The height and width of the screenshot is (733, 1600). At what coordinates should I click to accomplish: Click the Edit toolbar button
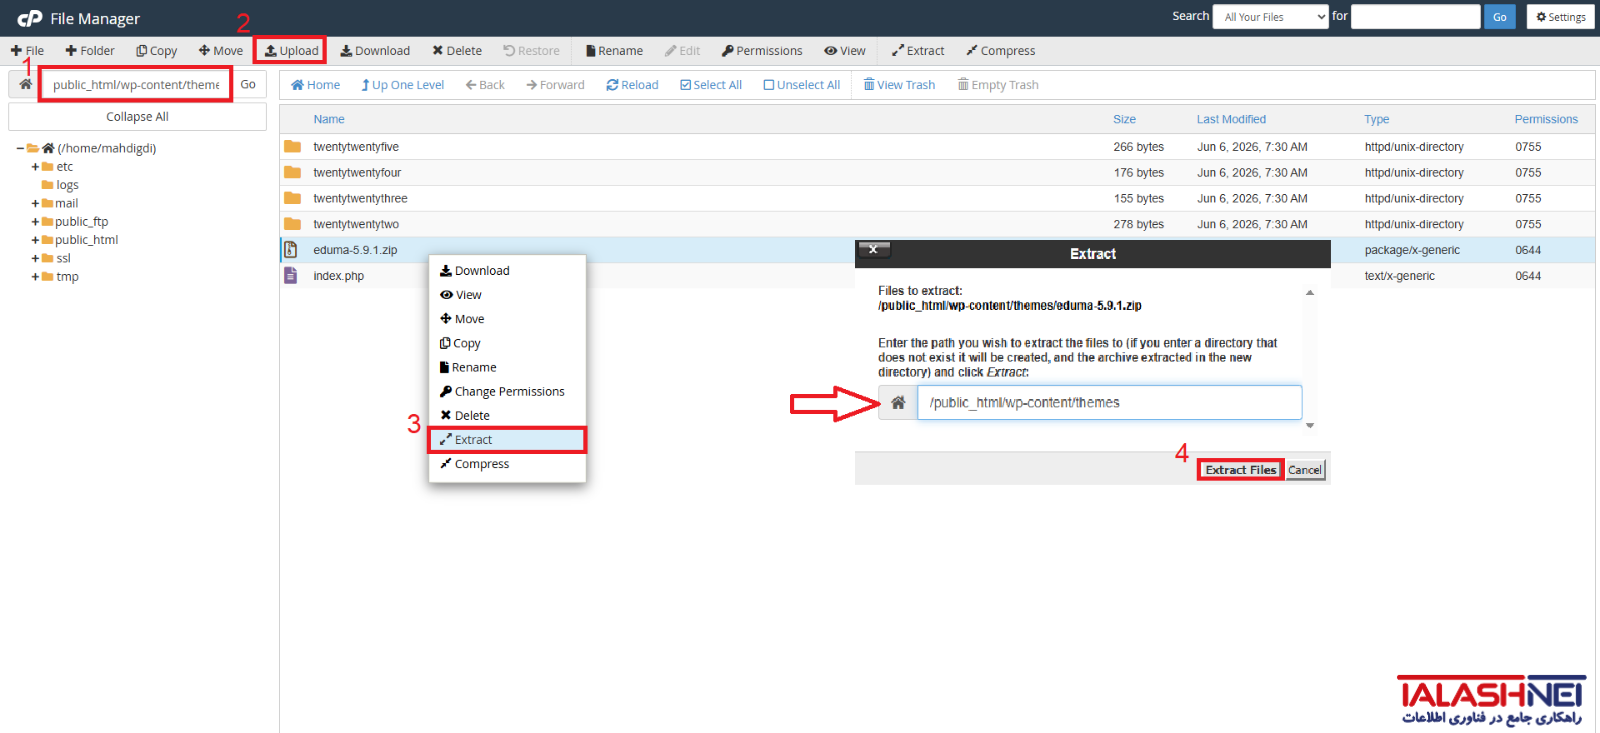[682, 51]
